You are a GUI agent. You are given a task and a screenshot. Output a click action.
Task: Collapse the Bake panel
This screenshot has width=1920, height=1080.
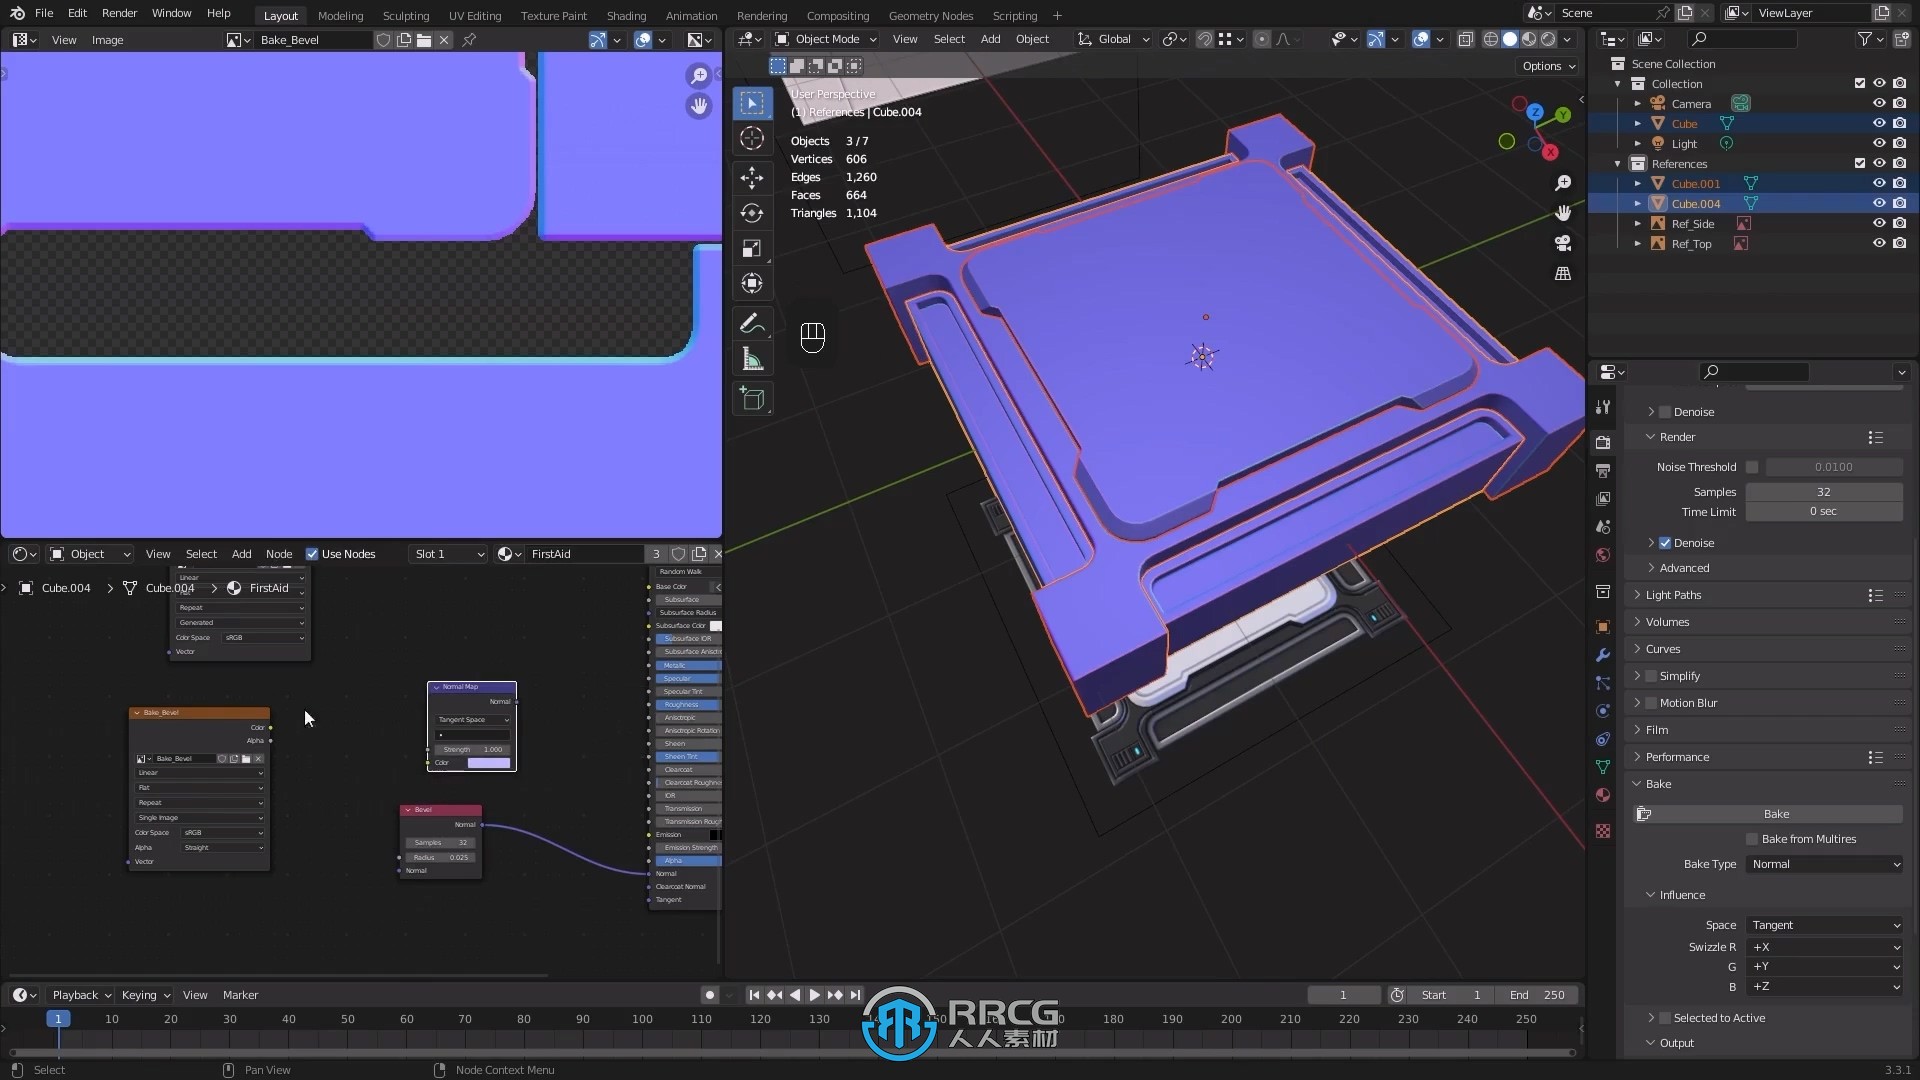click(x=1658, y=784)
